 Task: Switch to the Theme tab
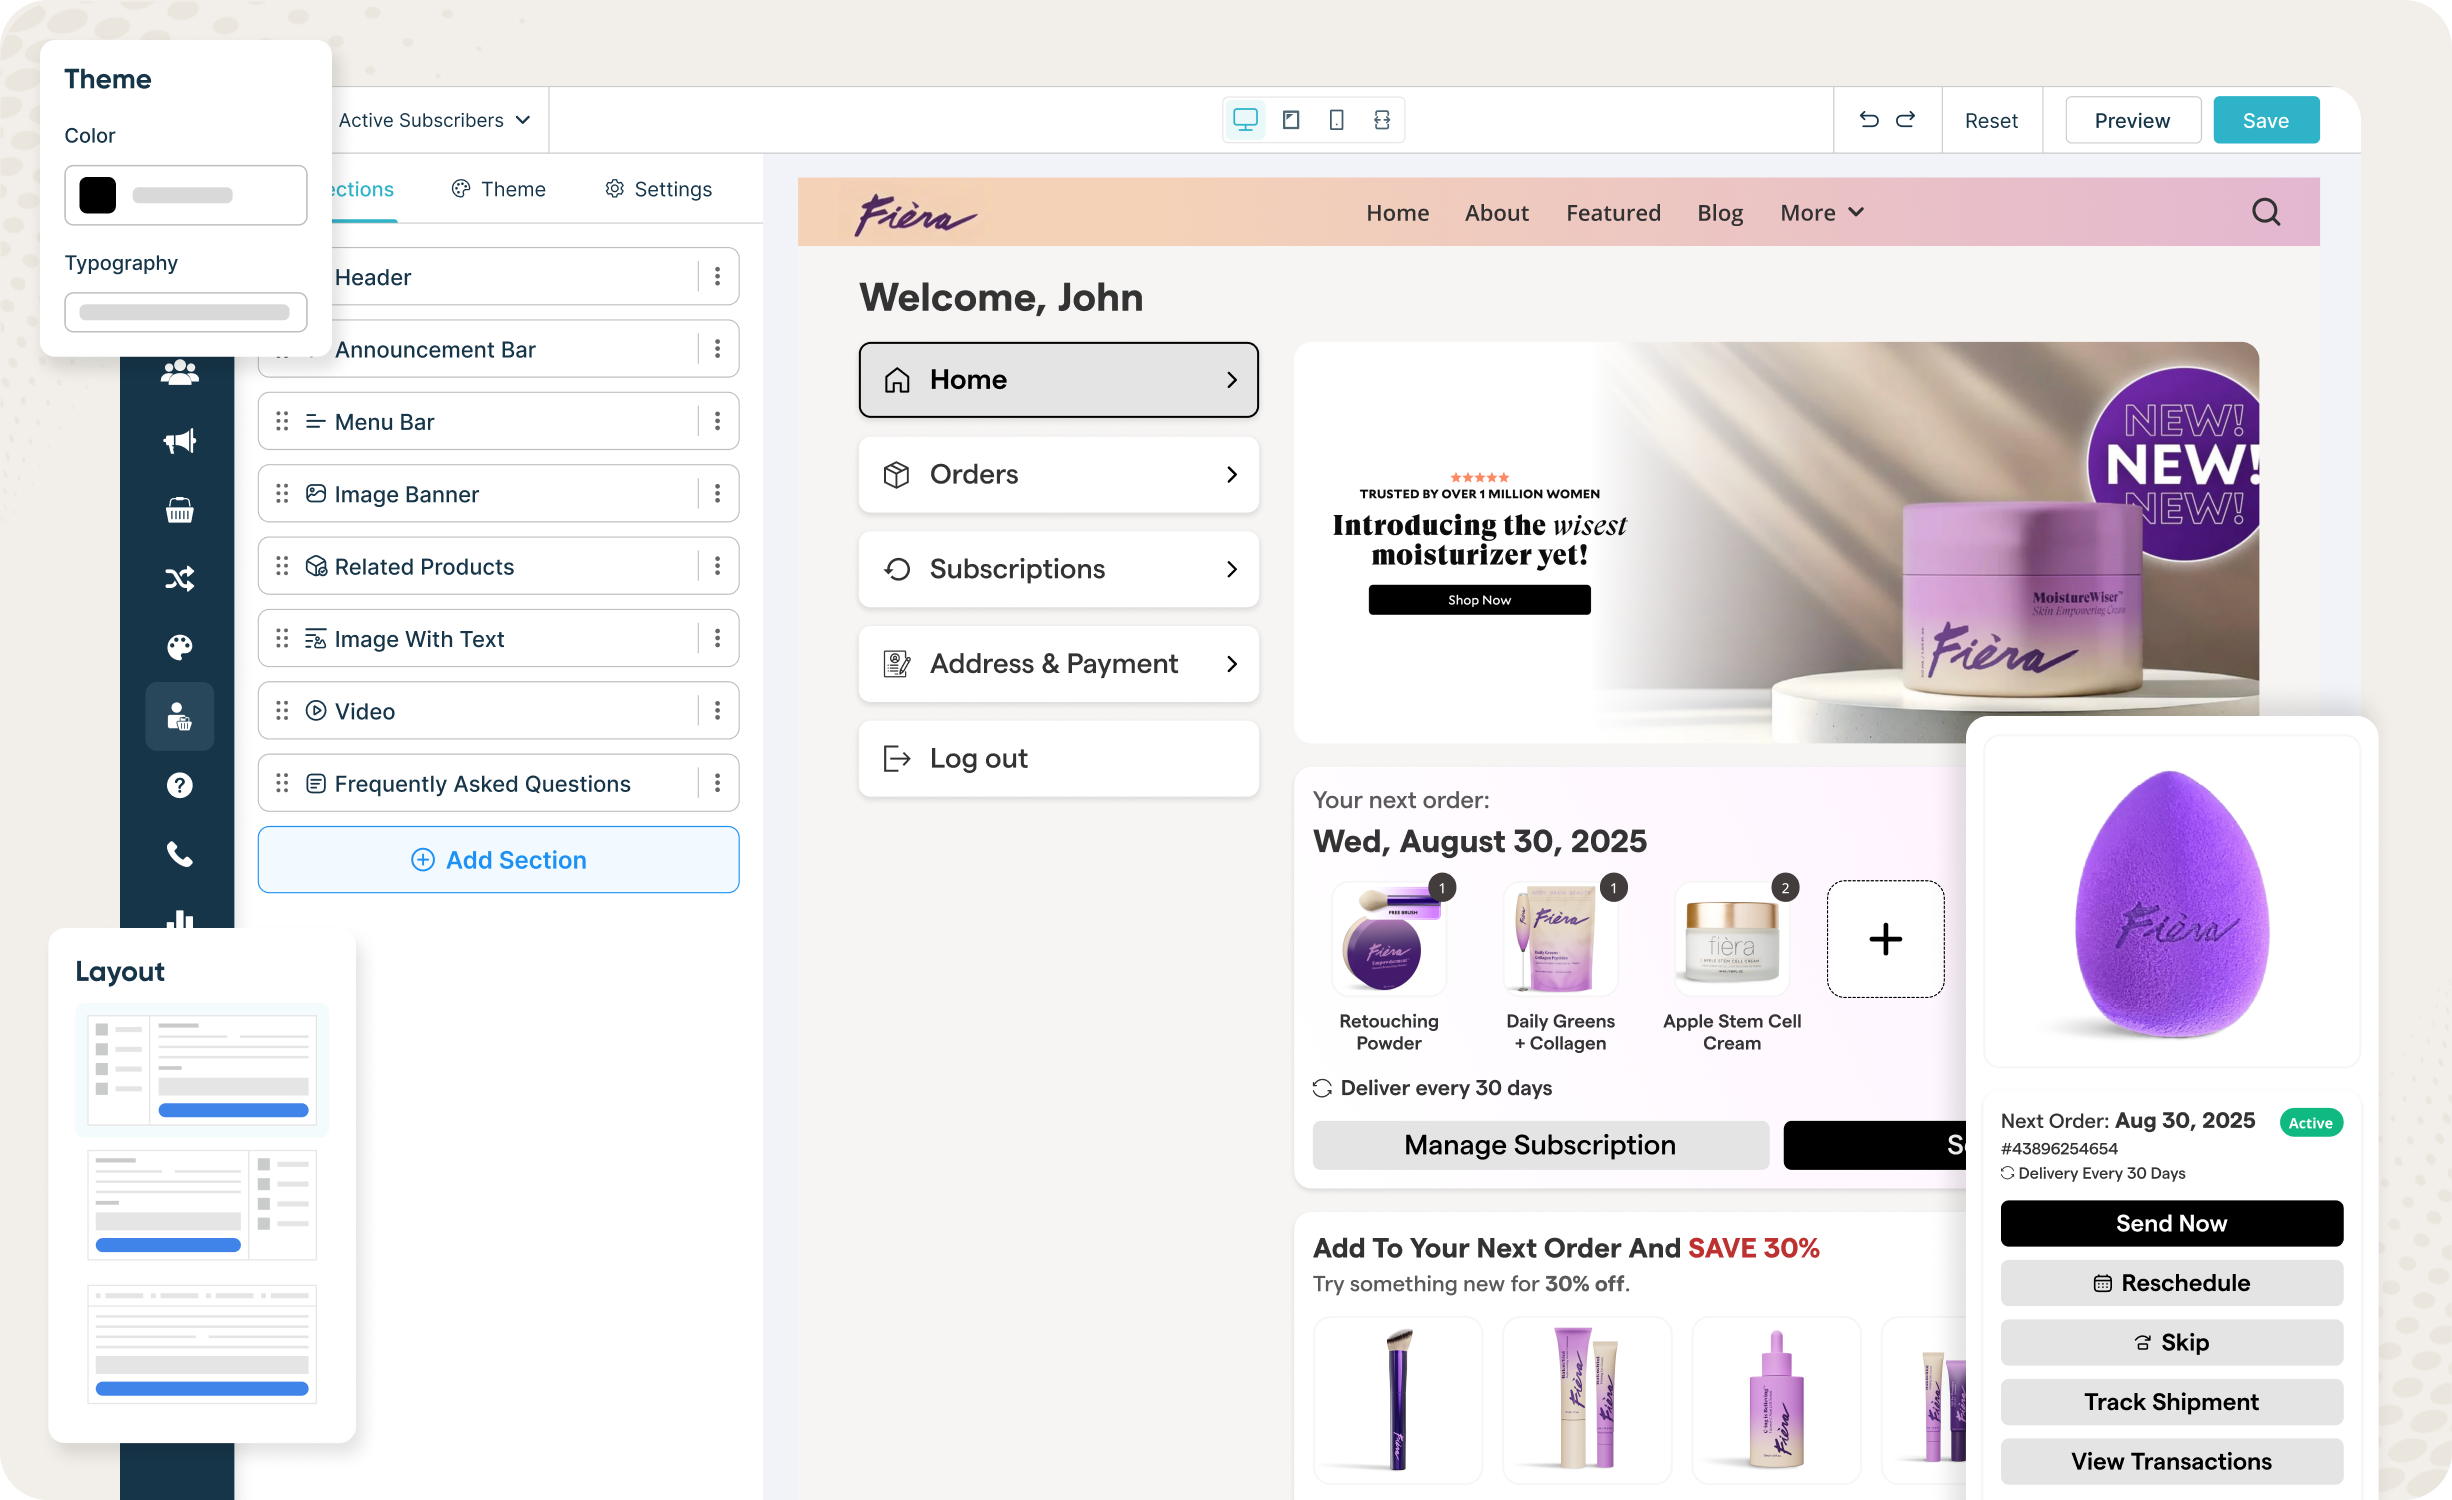click(x=499, y=189)
